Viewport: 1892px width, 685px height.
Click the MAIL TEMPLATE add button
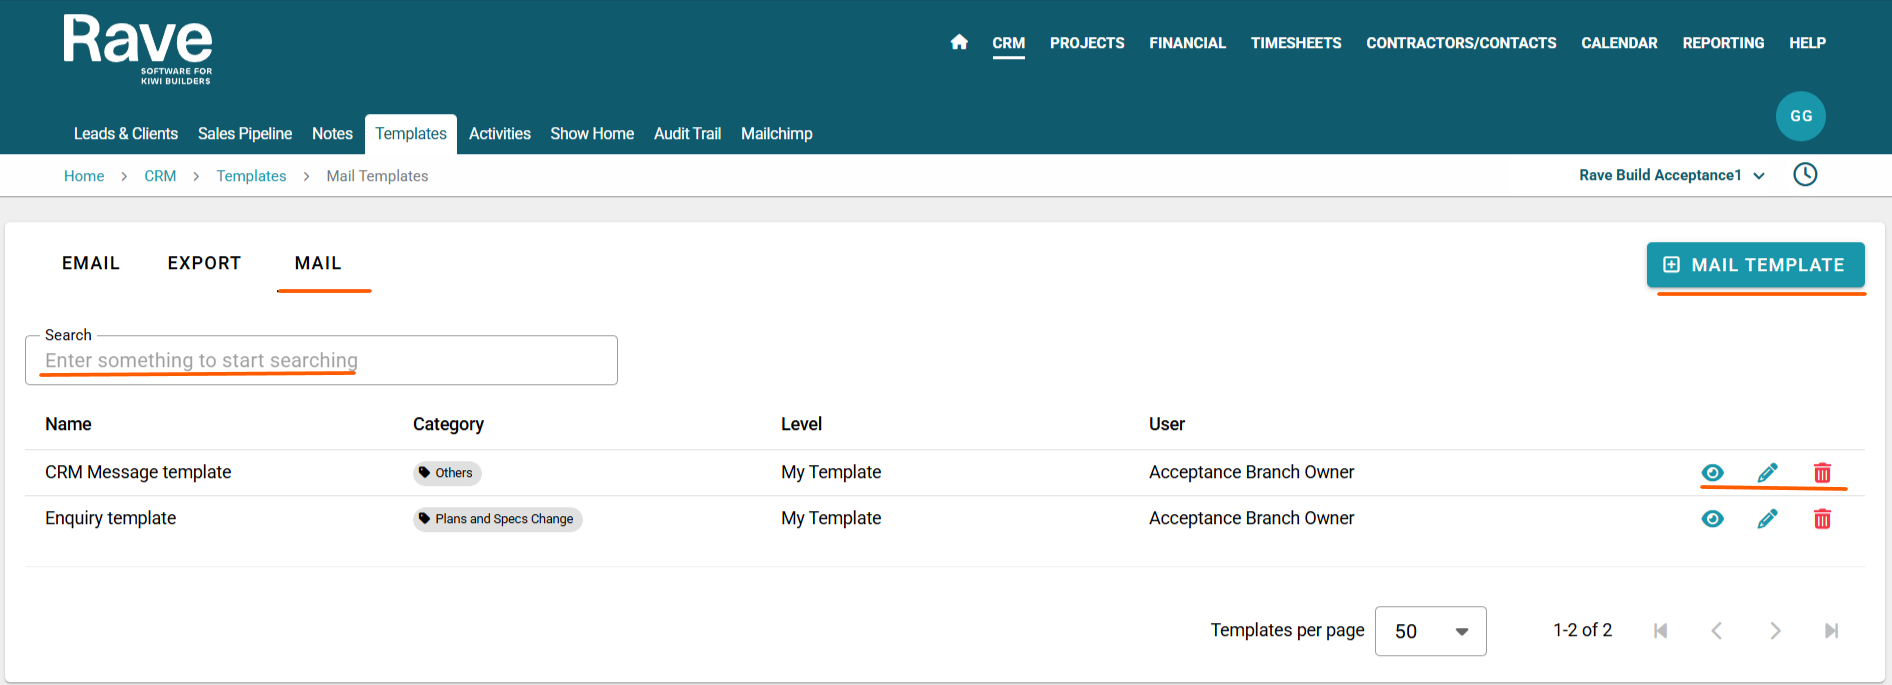(x=1755, y=265)
